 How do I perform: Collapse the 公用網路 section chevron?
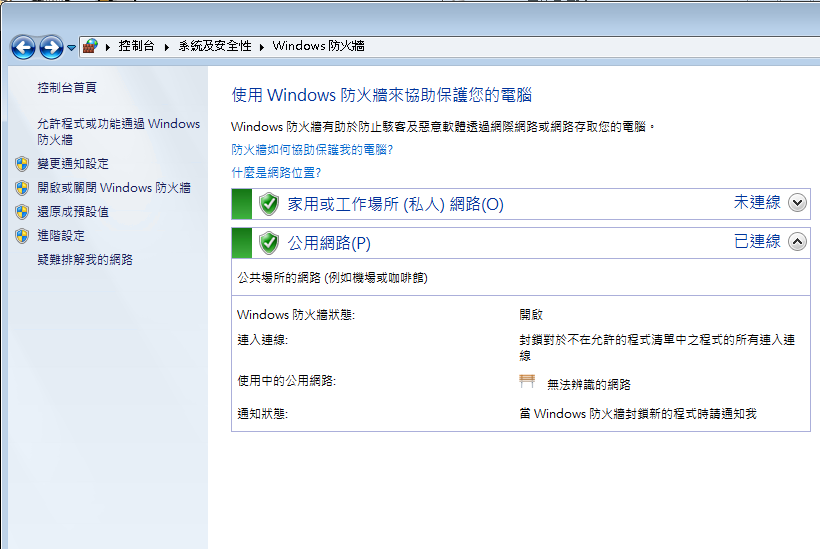pyautogui.click(x=798, y=242)
